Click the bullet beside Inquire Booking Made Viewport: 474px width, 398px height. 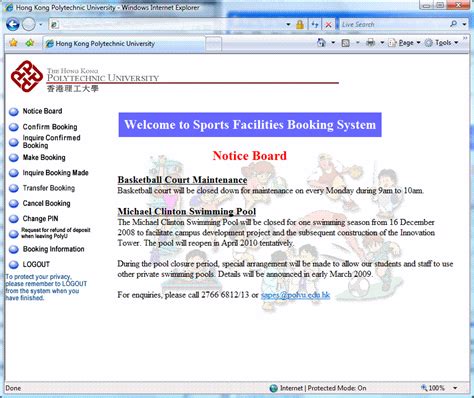click(x=14, y=173)
